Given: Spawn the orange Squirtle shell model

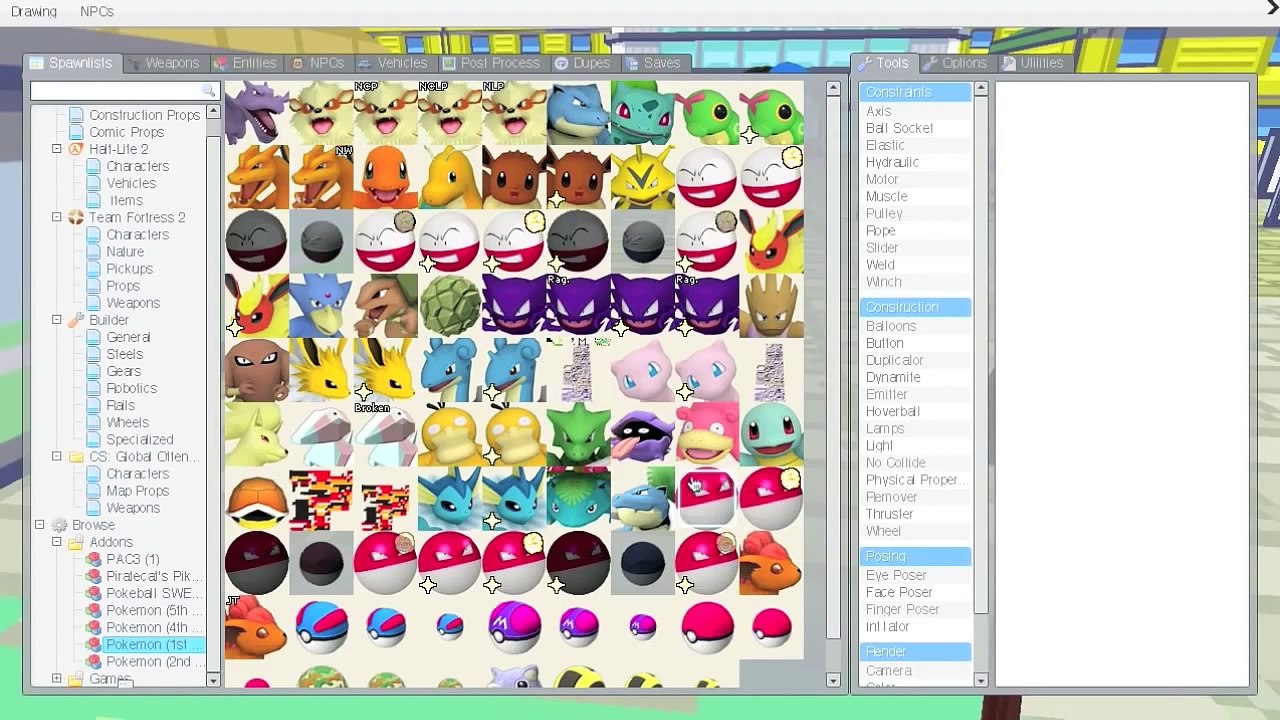Looking at the screenshot, I should coord(257,498).
